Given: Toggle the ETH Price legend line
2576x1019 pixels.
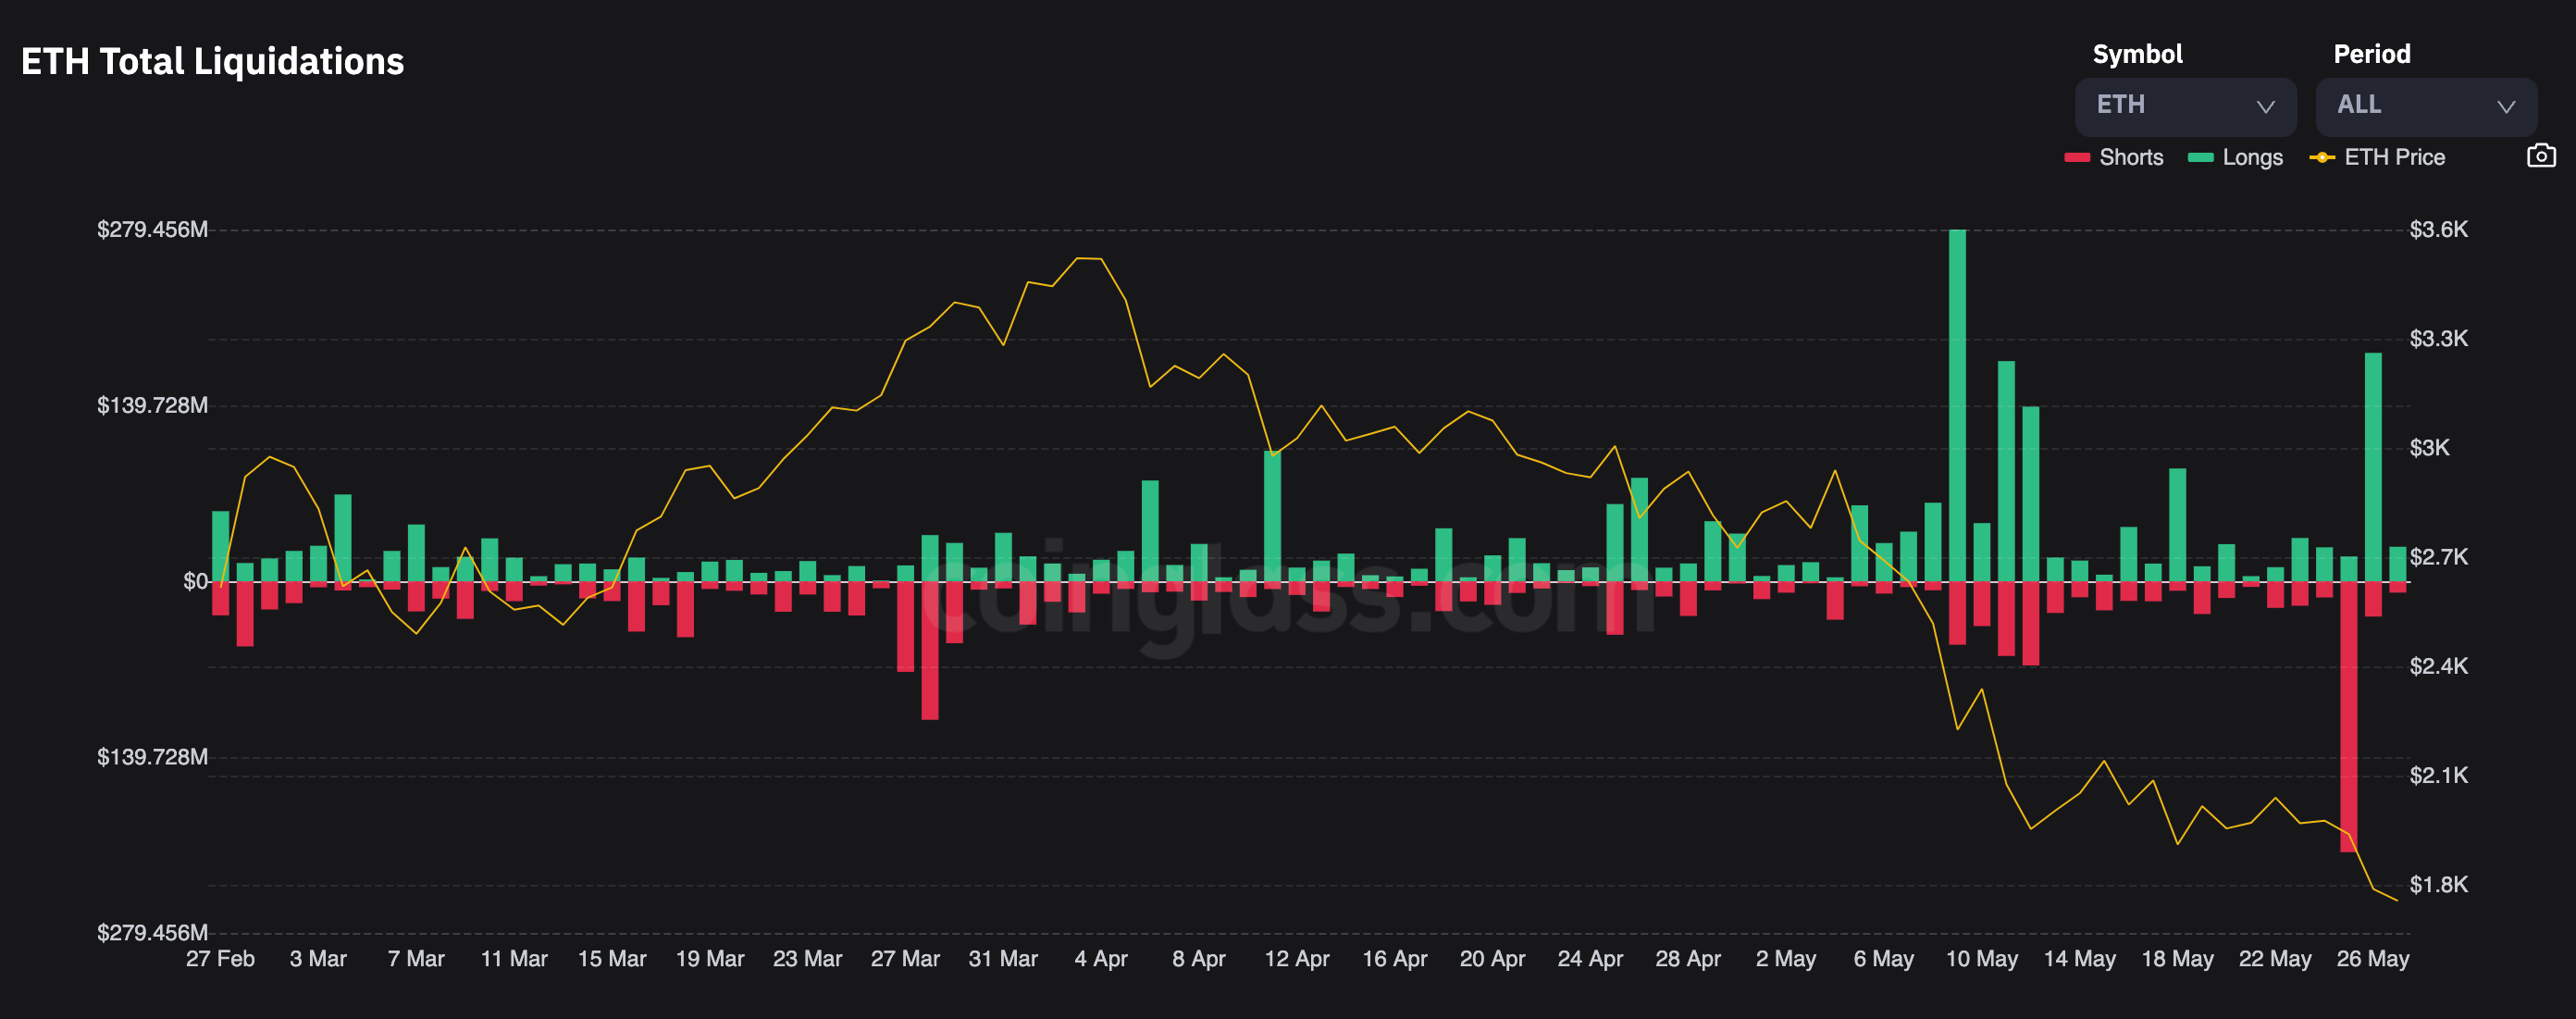Looking at the screenshot, I should 2393,157.
